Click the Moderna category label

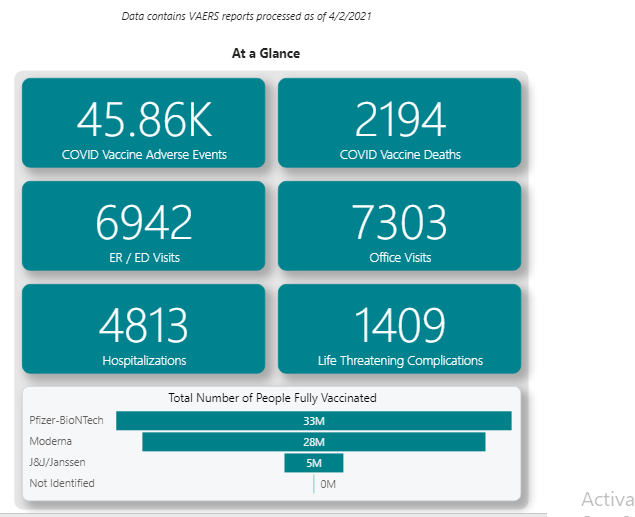click(50, 441)
